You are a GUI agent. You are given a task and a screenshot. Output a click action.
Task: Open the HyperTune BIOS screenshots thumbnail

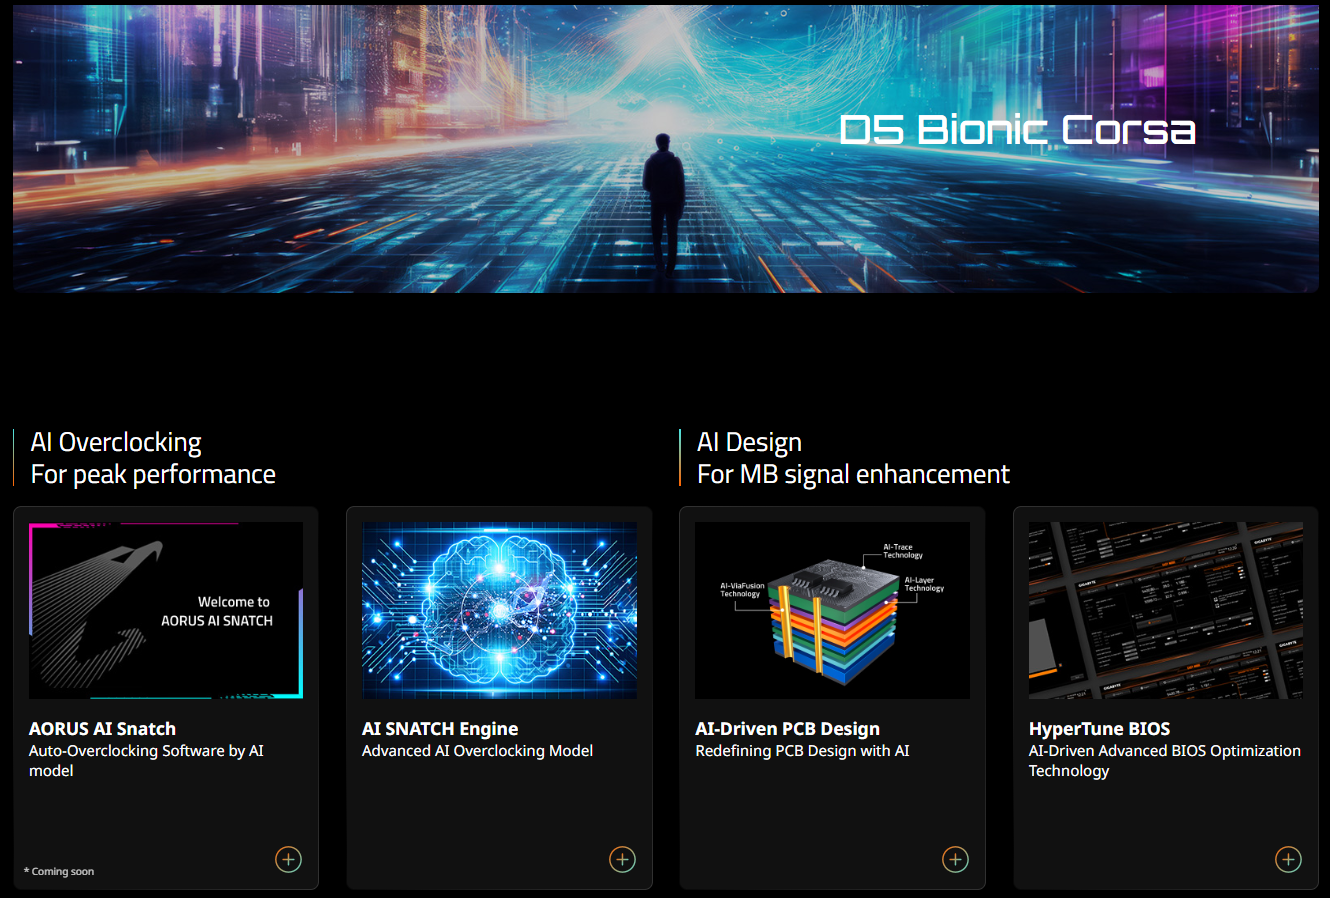(1165, 610)
